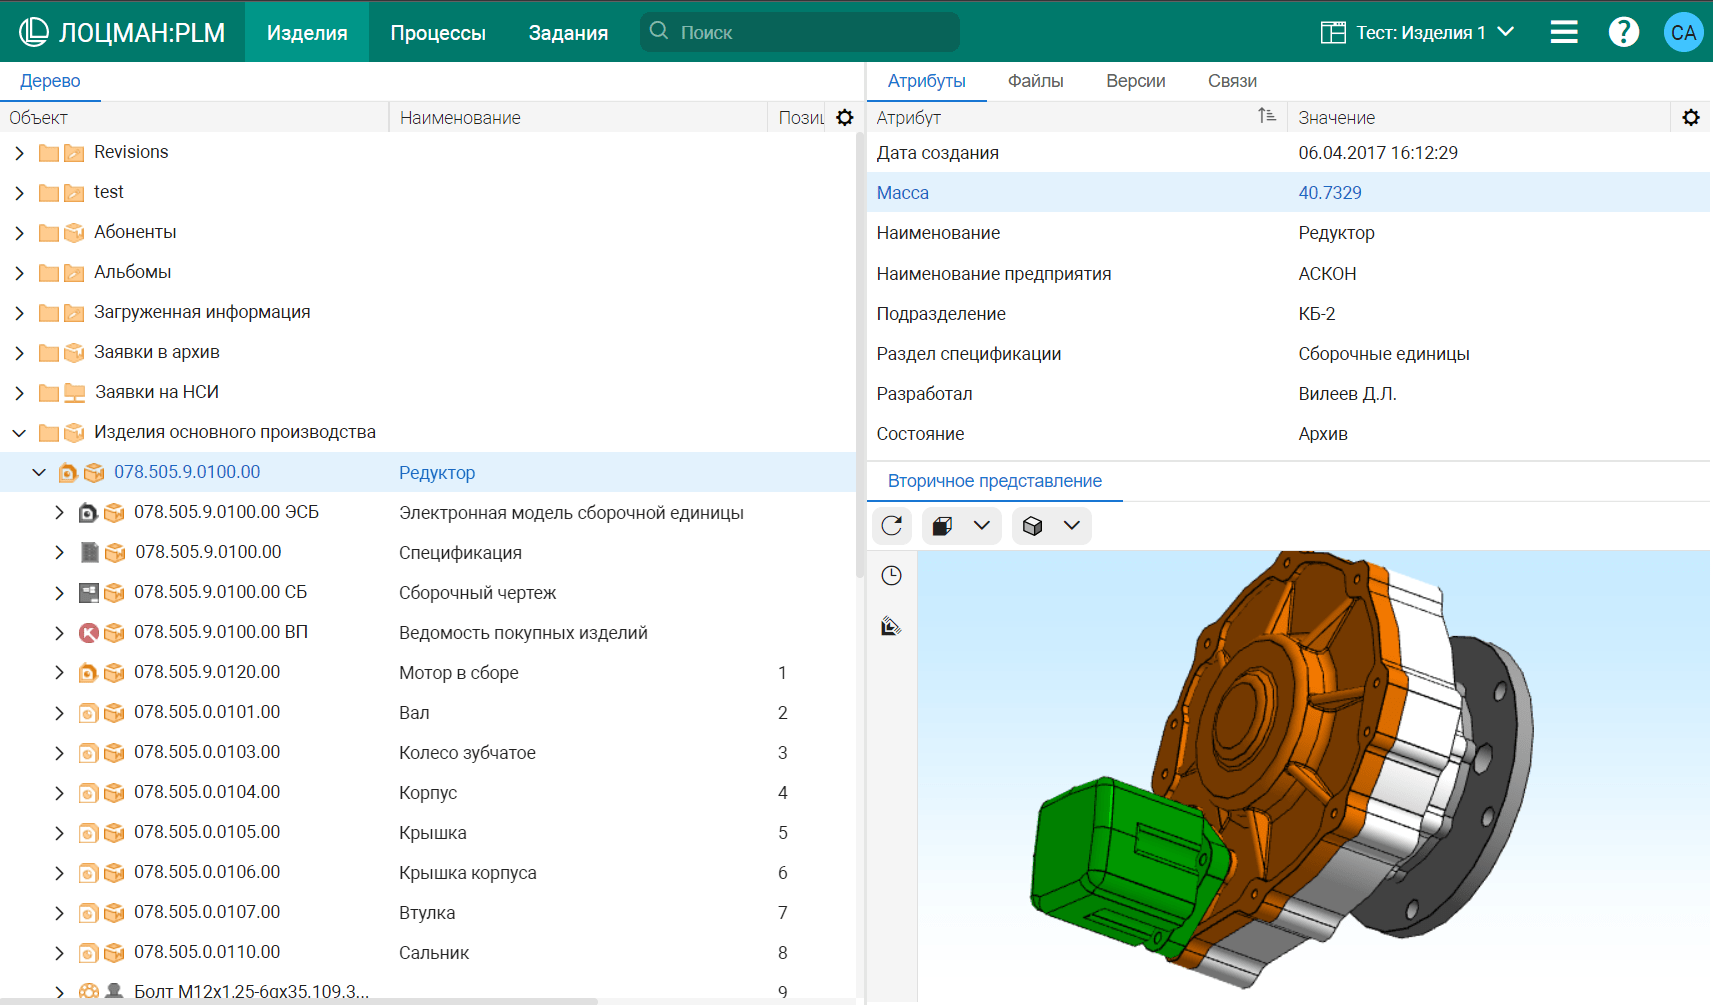Open view orientation dropdown arrow
Screen dimensions: 1713x1005
1072,526
